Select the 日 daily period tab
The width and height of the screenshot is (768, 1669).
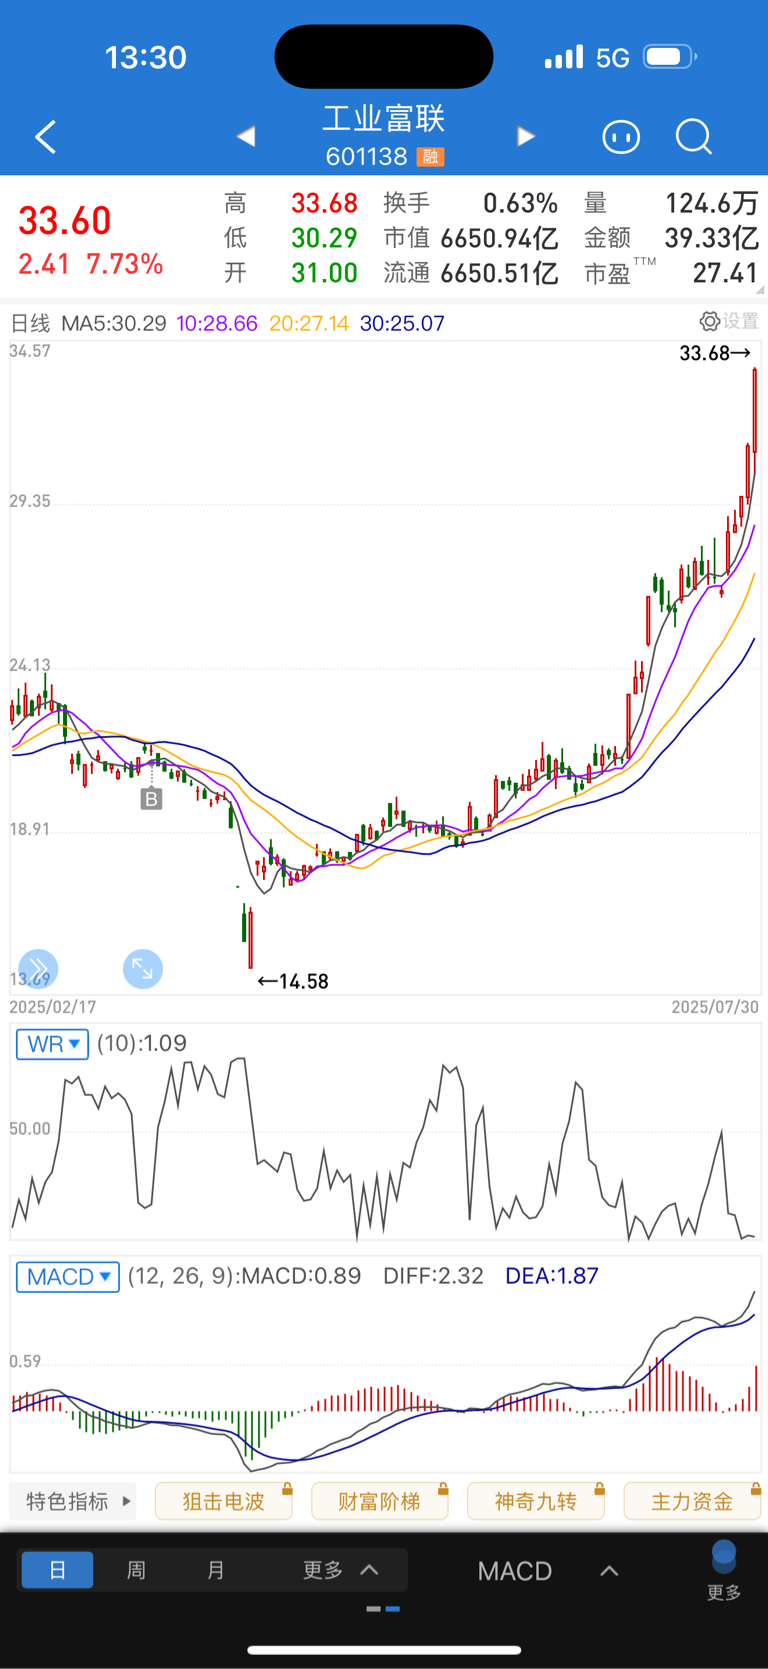pos(57,1570)
